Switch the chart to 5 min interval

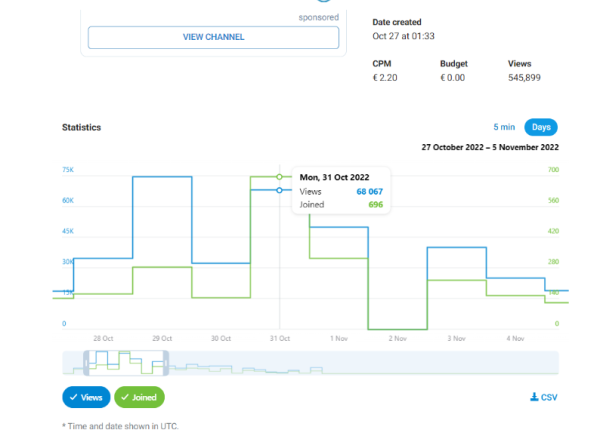click(503, 128)
